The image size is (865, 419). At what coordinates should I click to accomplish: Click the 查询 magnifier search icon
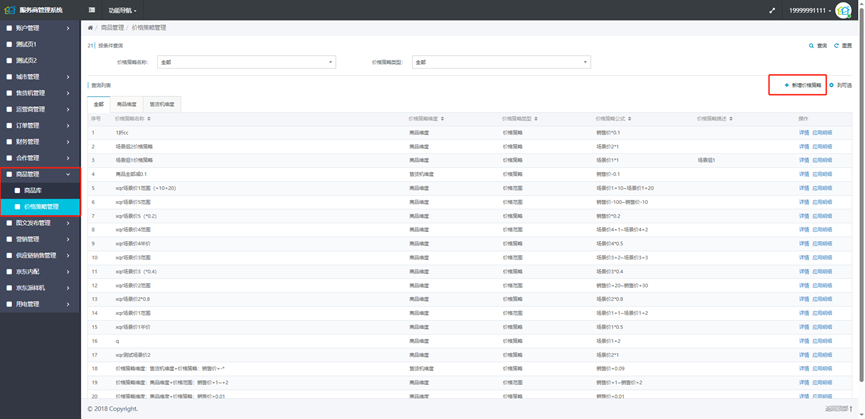(811, 46)
